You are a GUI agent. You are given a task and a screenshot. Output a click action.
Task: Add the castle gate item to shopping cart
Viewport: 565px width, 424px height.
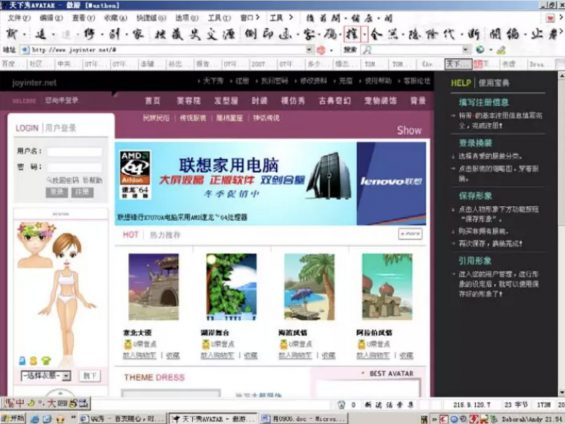pos(139,356)
